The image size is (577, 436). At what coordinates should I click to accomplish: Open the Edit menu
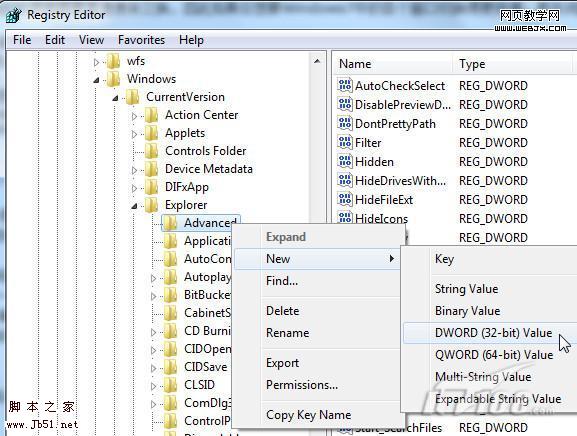pos(55,39)
